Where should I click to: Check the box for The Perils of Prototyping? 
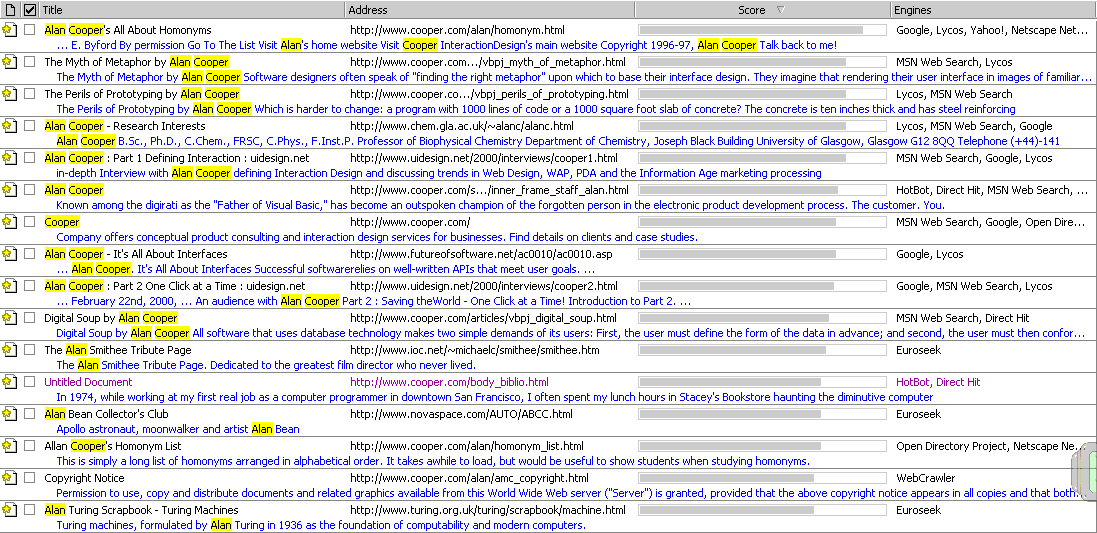30,94
